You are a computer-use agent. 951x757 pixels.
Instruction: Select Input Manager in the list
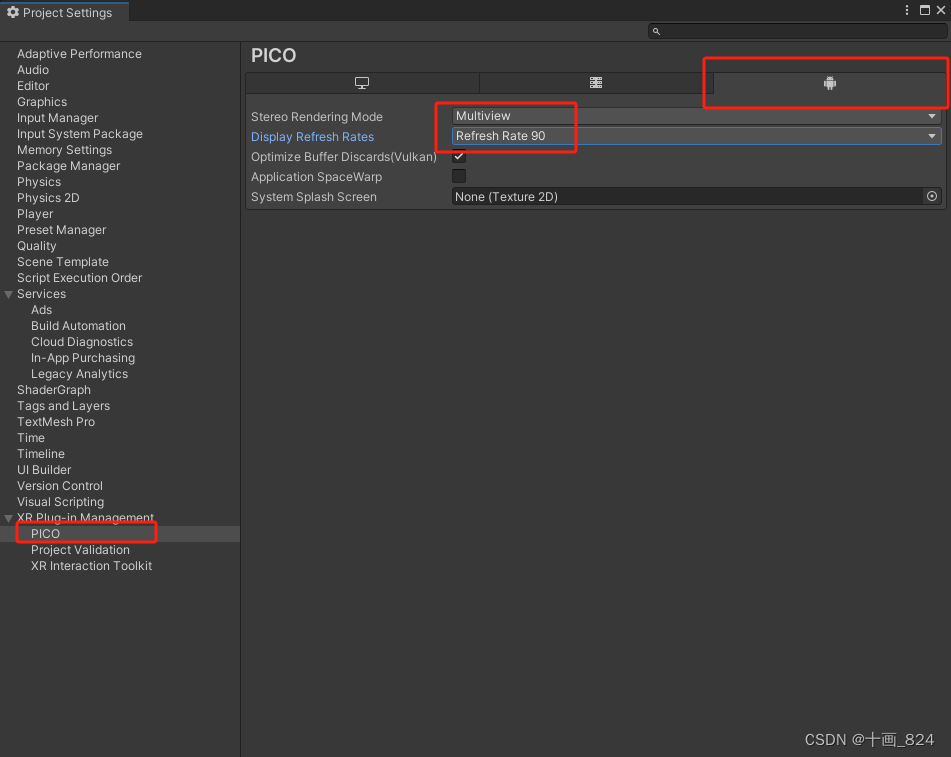click(x=58, y=118)
